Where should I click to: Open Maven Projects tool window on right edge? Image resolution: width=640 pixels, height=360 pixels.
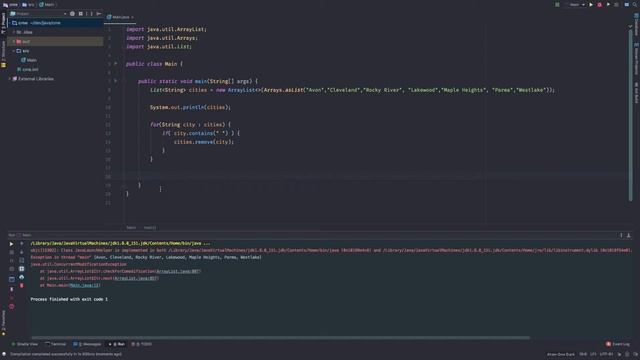(636, 58)
